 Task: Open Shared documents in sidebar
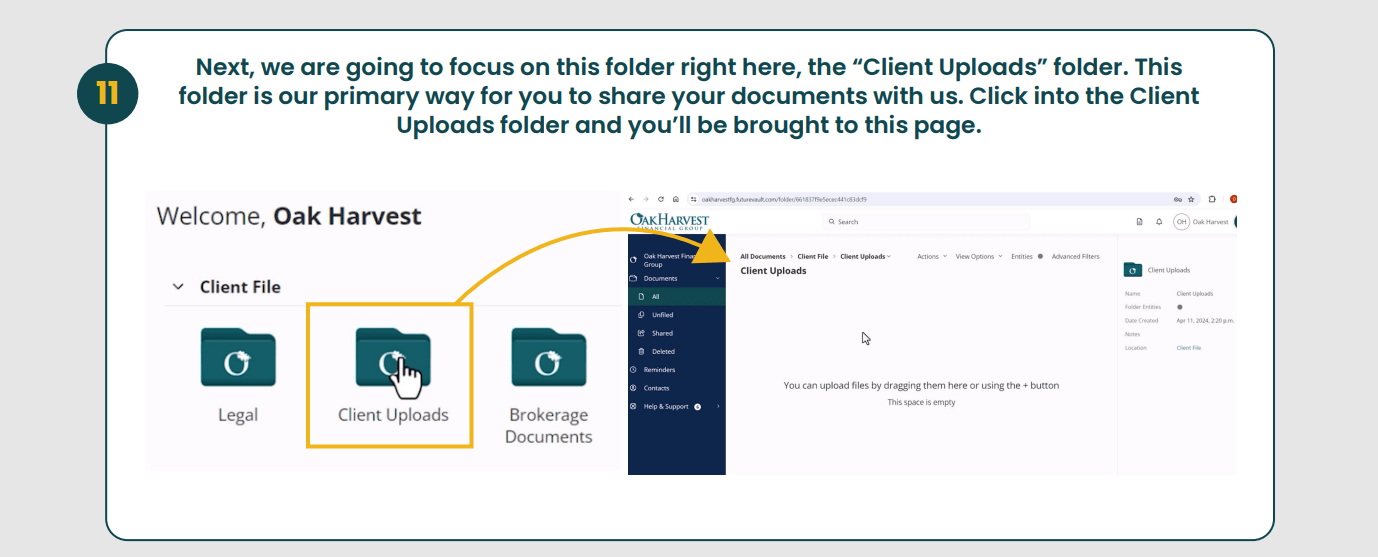pyautogui.click(x=676, y=333)
